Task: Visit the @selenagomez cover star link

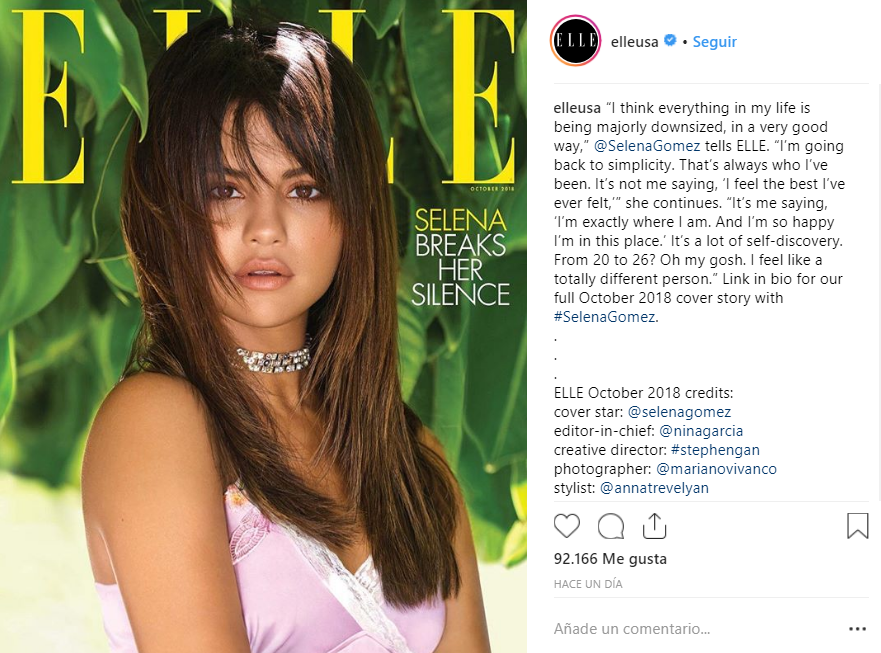Action: coord(679,412)
